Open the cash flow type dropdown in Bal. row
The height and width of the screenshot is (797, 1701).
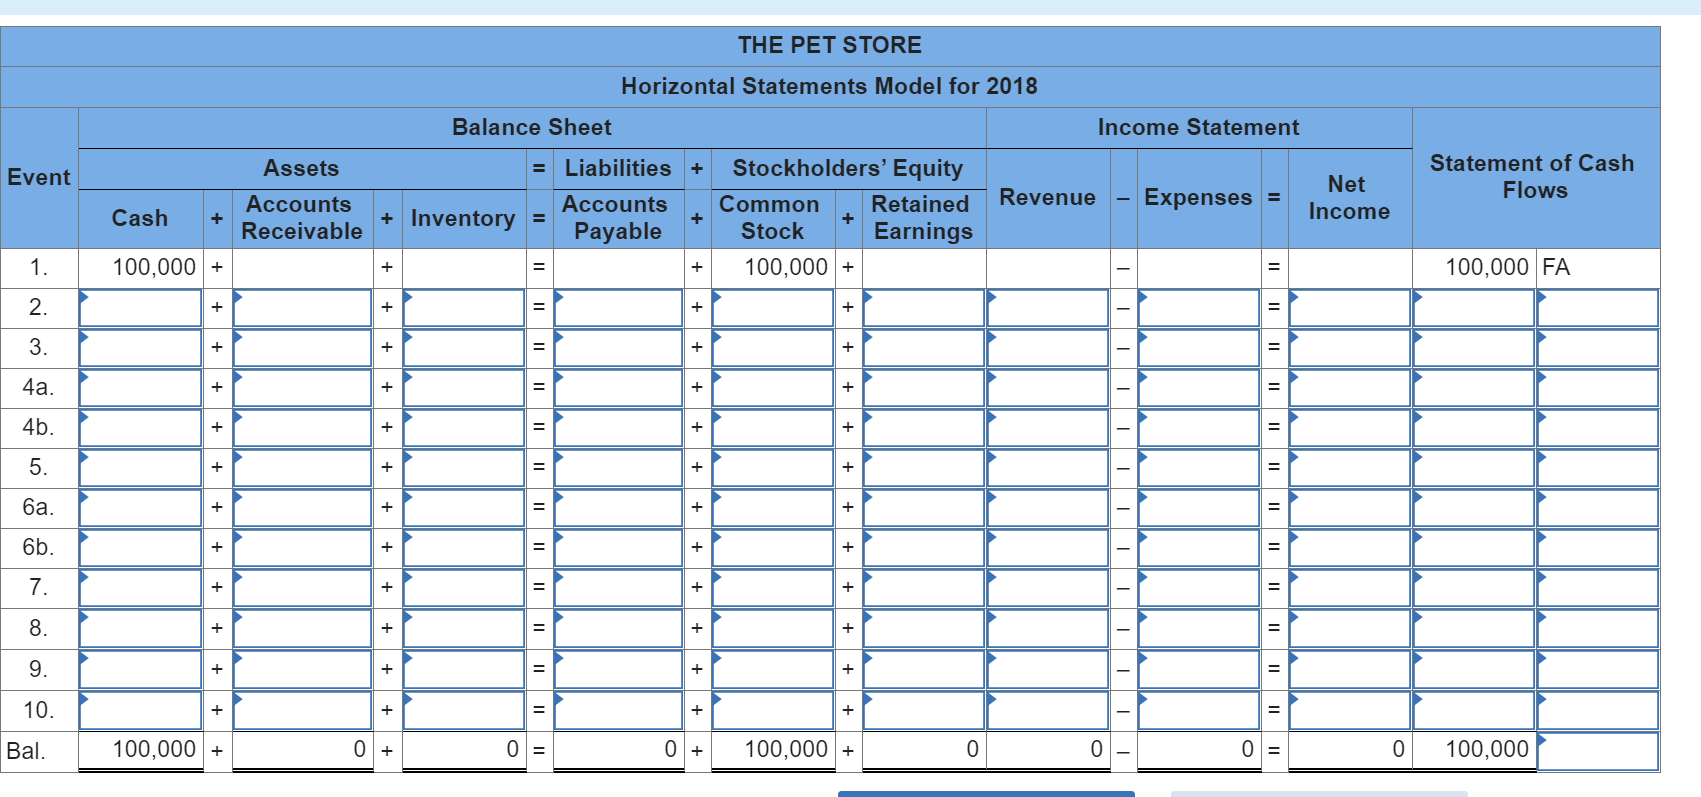[1598, 751]
